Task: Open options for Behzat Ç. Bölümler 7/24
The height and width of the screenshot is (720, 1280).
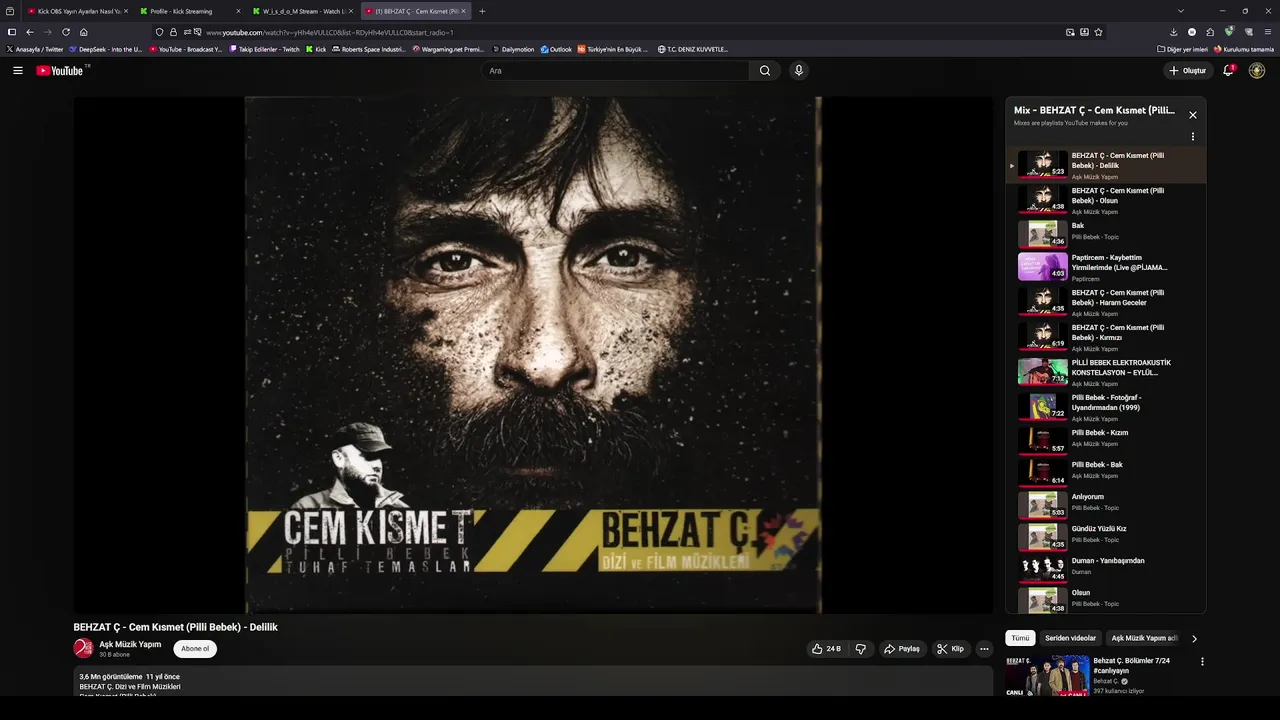Action: click(x=1202, y=661)
